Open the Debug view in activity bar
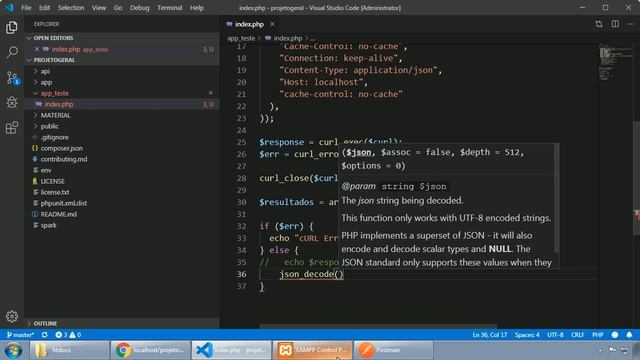This screenshot has height=360, width=640. click(12, 102)
